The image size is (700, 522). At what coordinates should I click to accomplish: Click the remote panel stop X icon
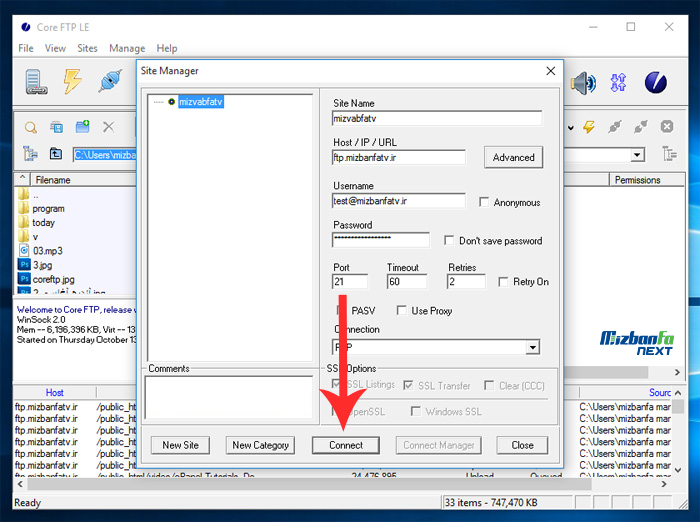[667, 127]
